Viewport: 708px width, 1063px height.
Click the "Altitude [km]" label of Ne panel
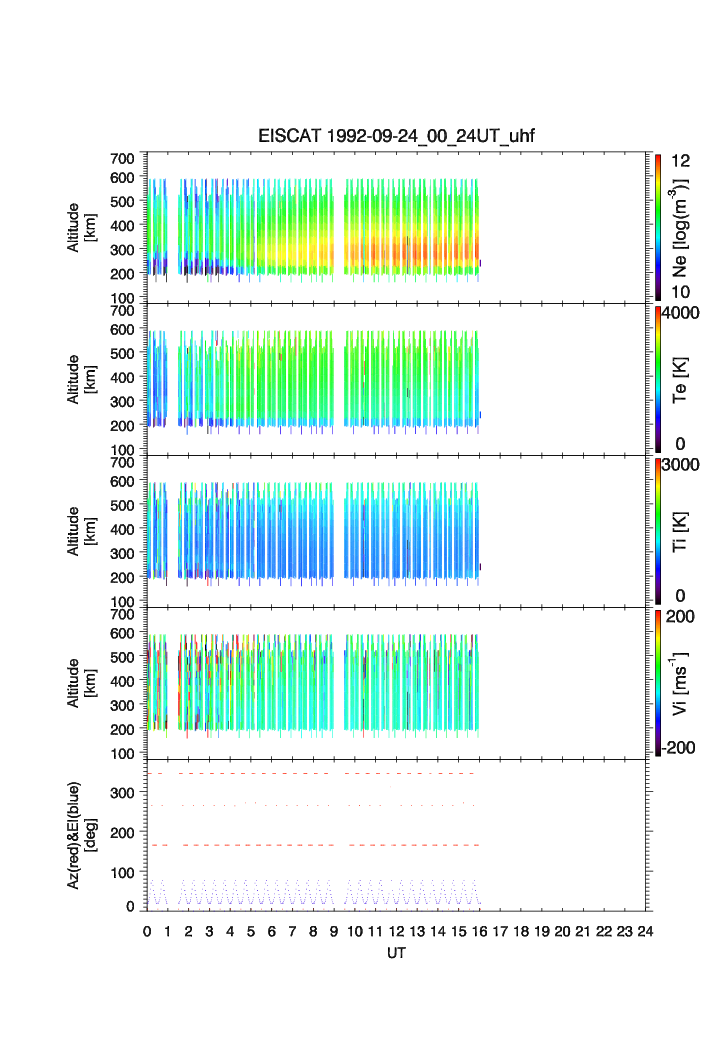click(81, 228)
